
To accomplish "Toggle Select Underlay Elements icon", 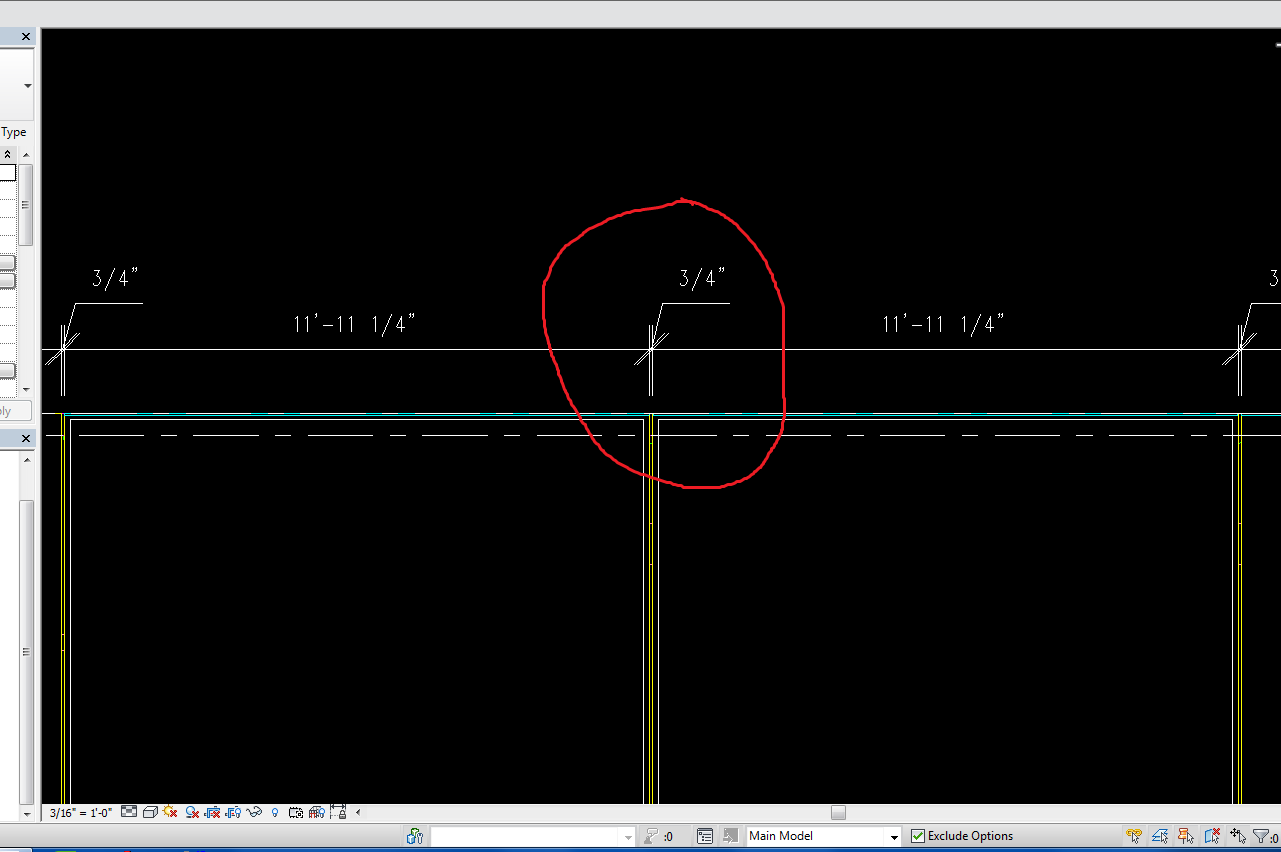I will [x=1160, y=836].
